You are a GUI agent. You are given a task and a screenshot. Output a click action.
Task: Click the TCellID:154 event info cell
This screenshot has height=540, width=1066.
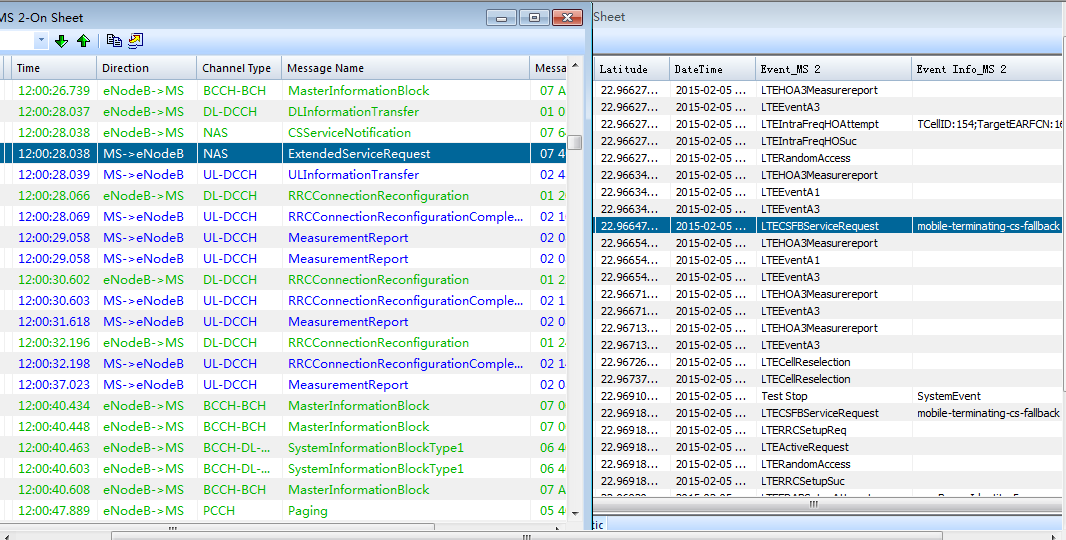tap(988, 124)
